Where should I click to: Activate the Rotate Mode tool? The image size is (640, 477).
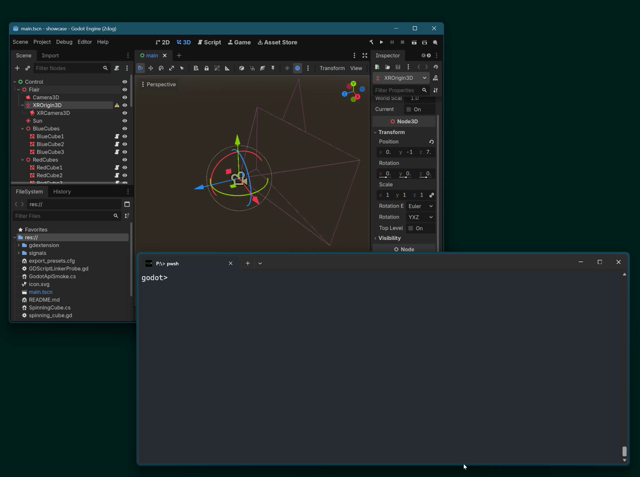[161, 68]
